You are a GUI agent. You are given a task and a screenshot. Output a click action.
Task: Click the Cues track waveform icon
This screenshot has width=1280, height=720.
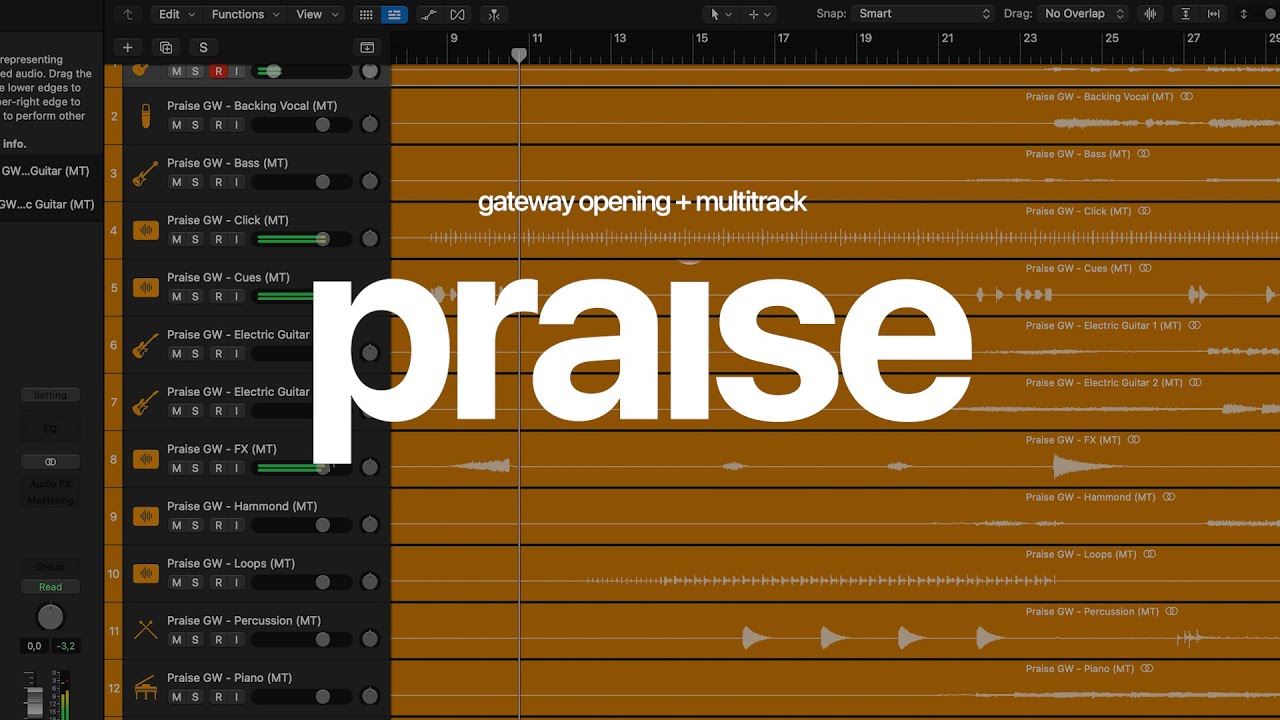[146, 288]
